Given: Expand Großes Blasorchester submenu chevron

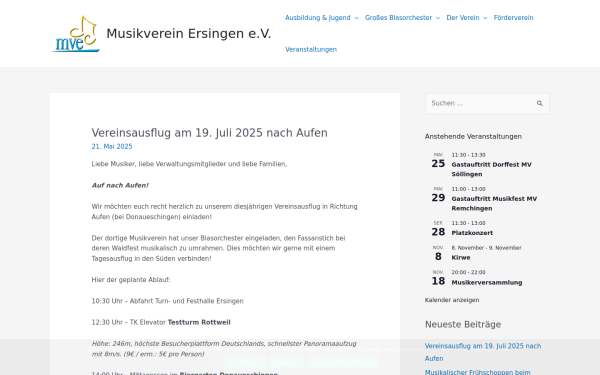Looking at the screenshot, I should tap(438, 18).
